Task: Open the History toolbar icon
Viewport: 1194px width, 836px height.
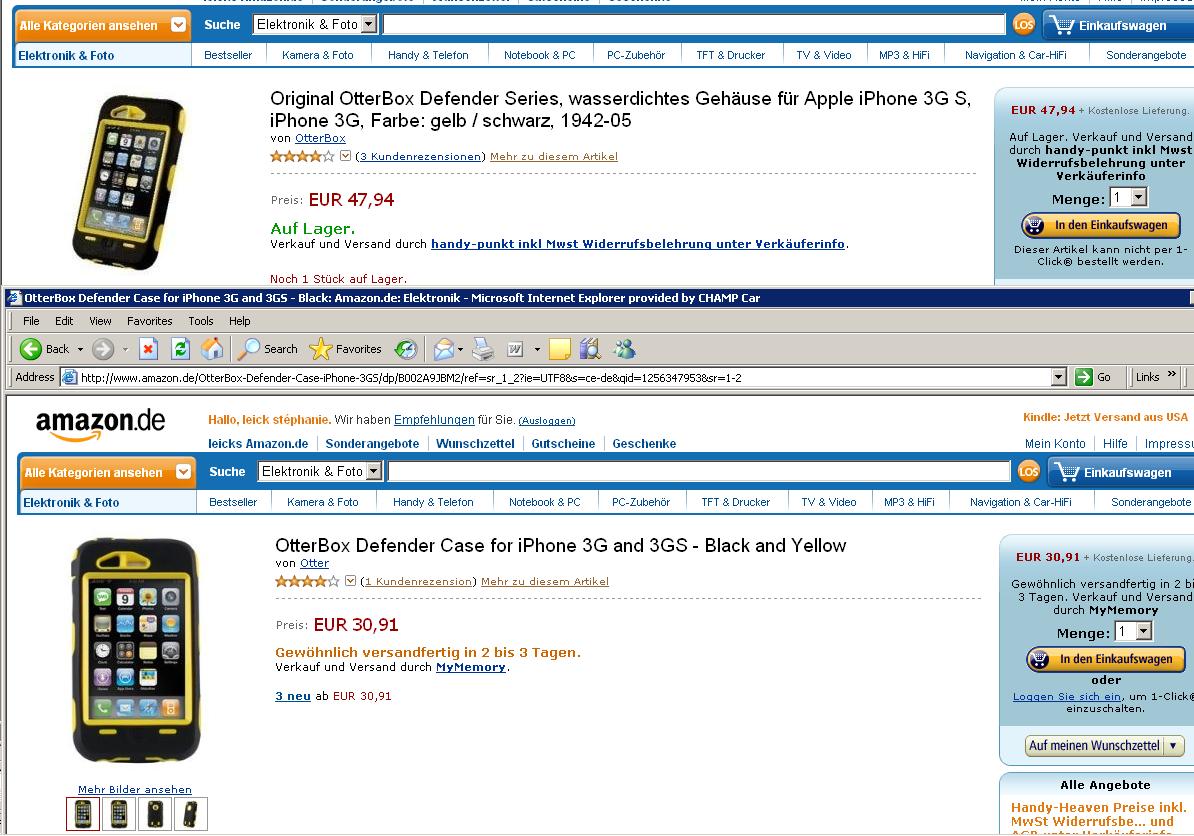Action: point(405,349)
